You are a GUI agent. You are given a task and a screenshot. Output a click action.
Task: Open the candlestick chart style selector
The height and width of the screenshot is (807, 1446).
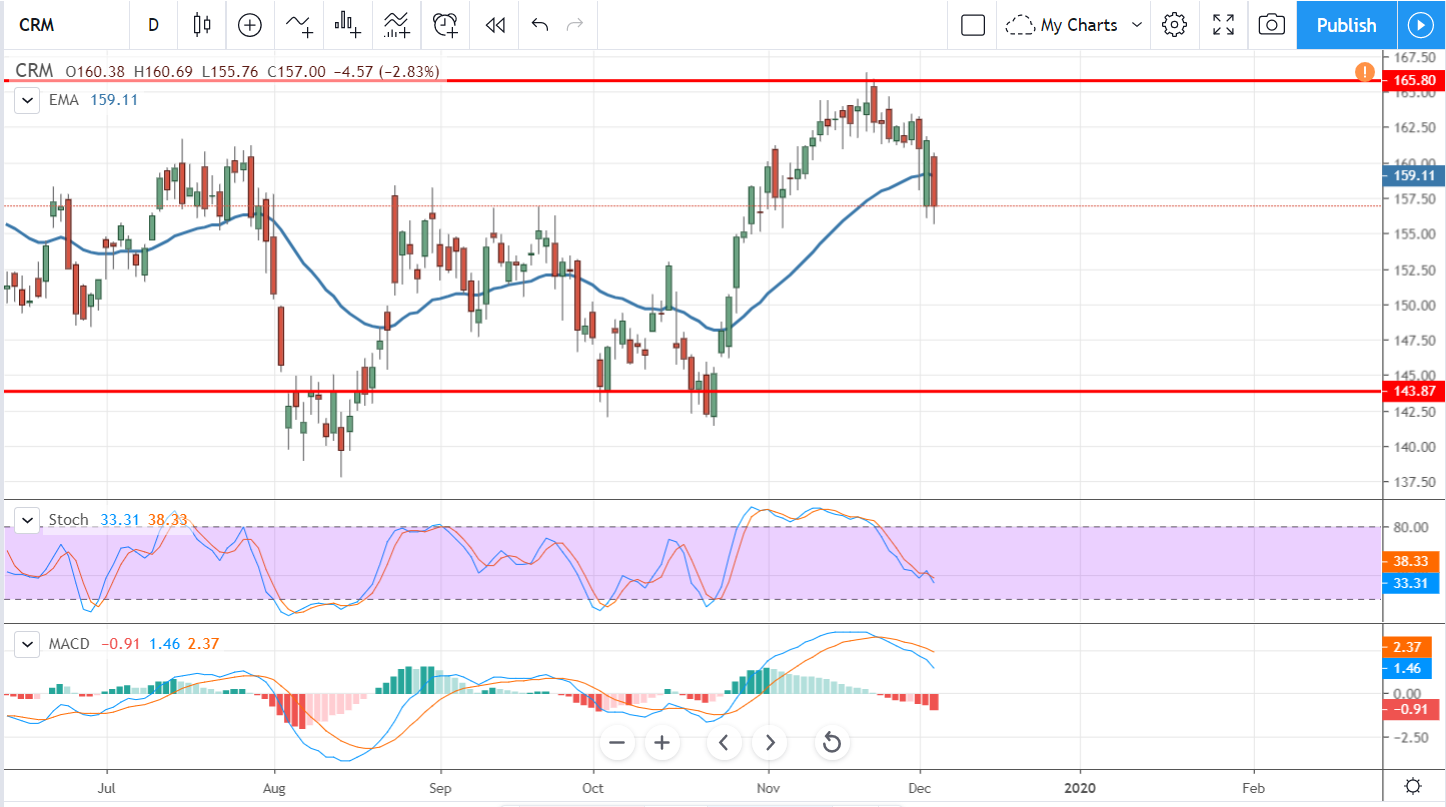point(202,25)
